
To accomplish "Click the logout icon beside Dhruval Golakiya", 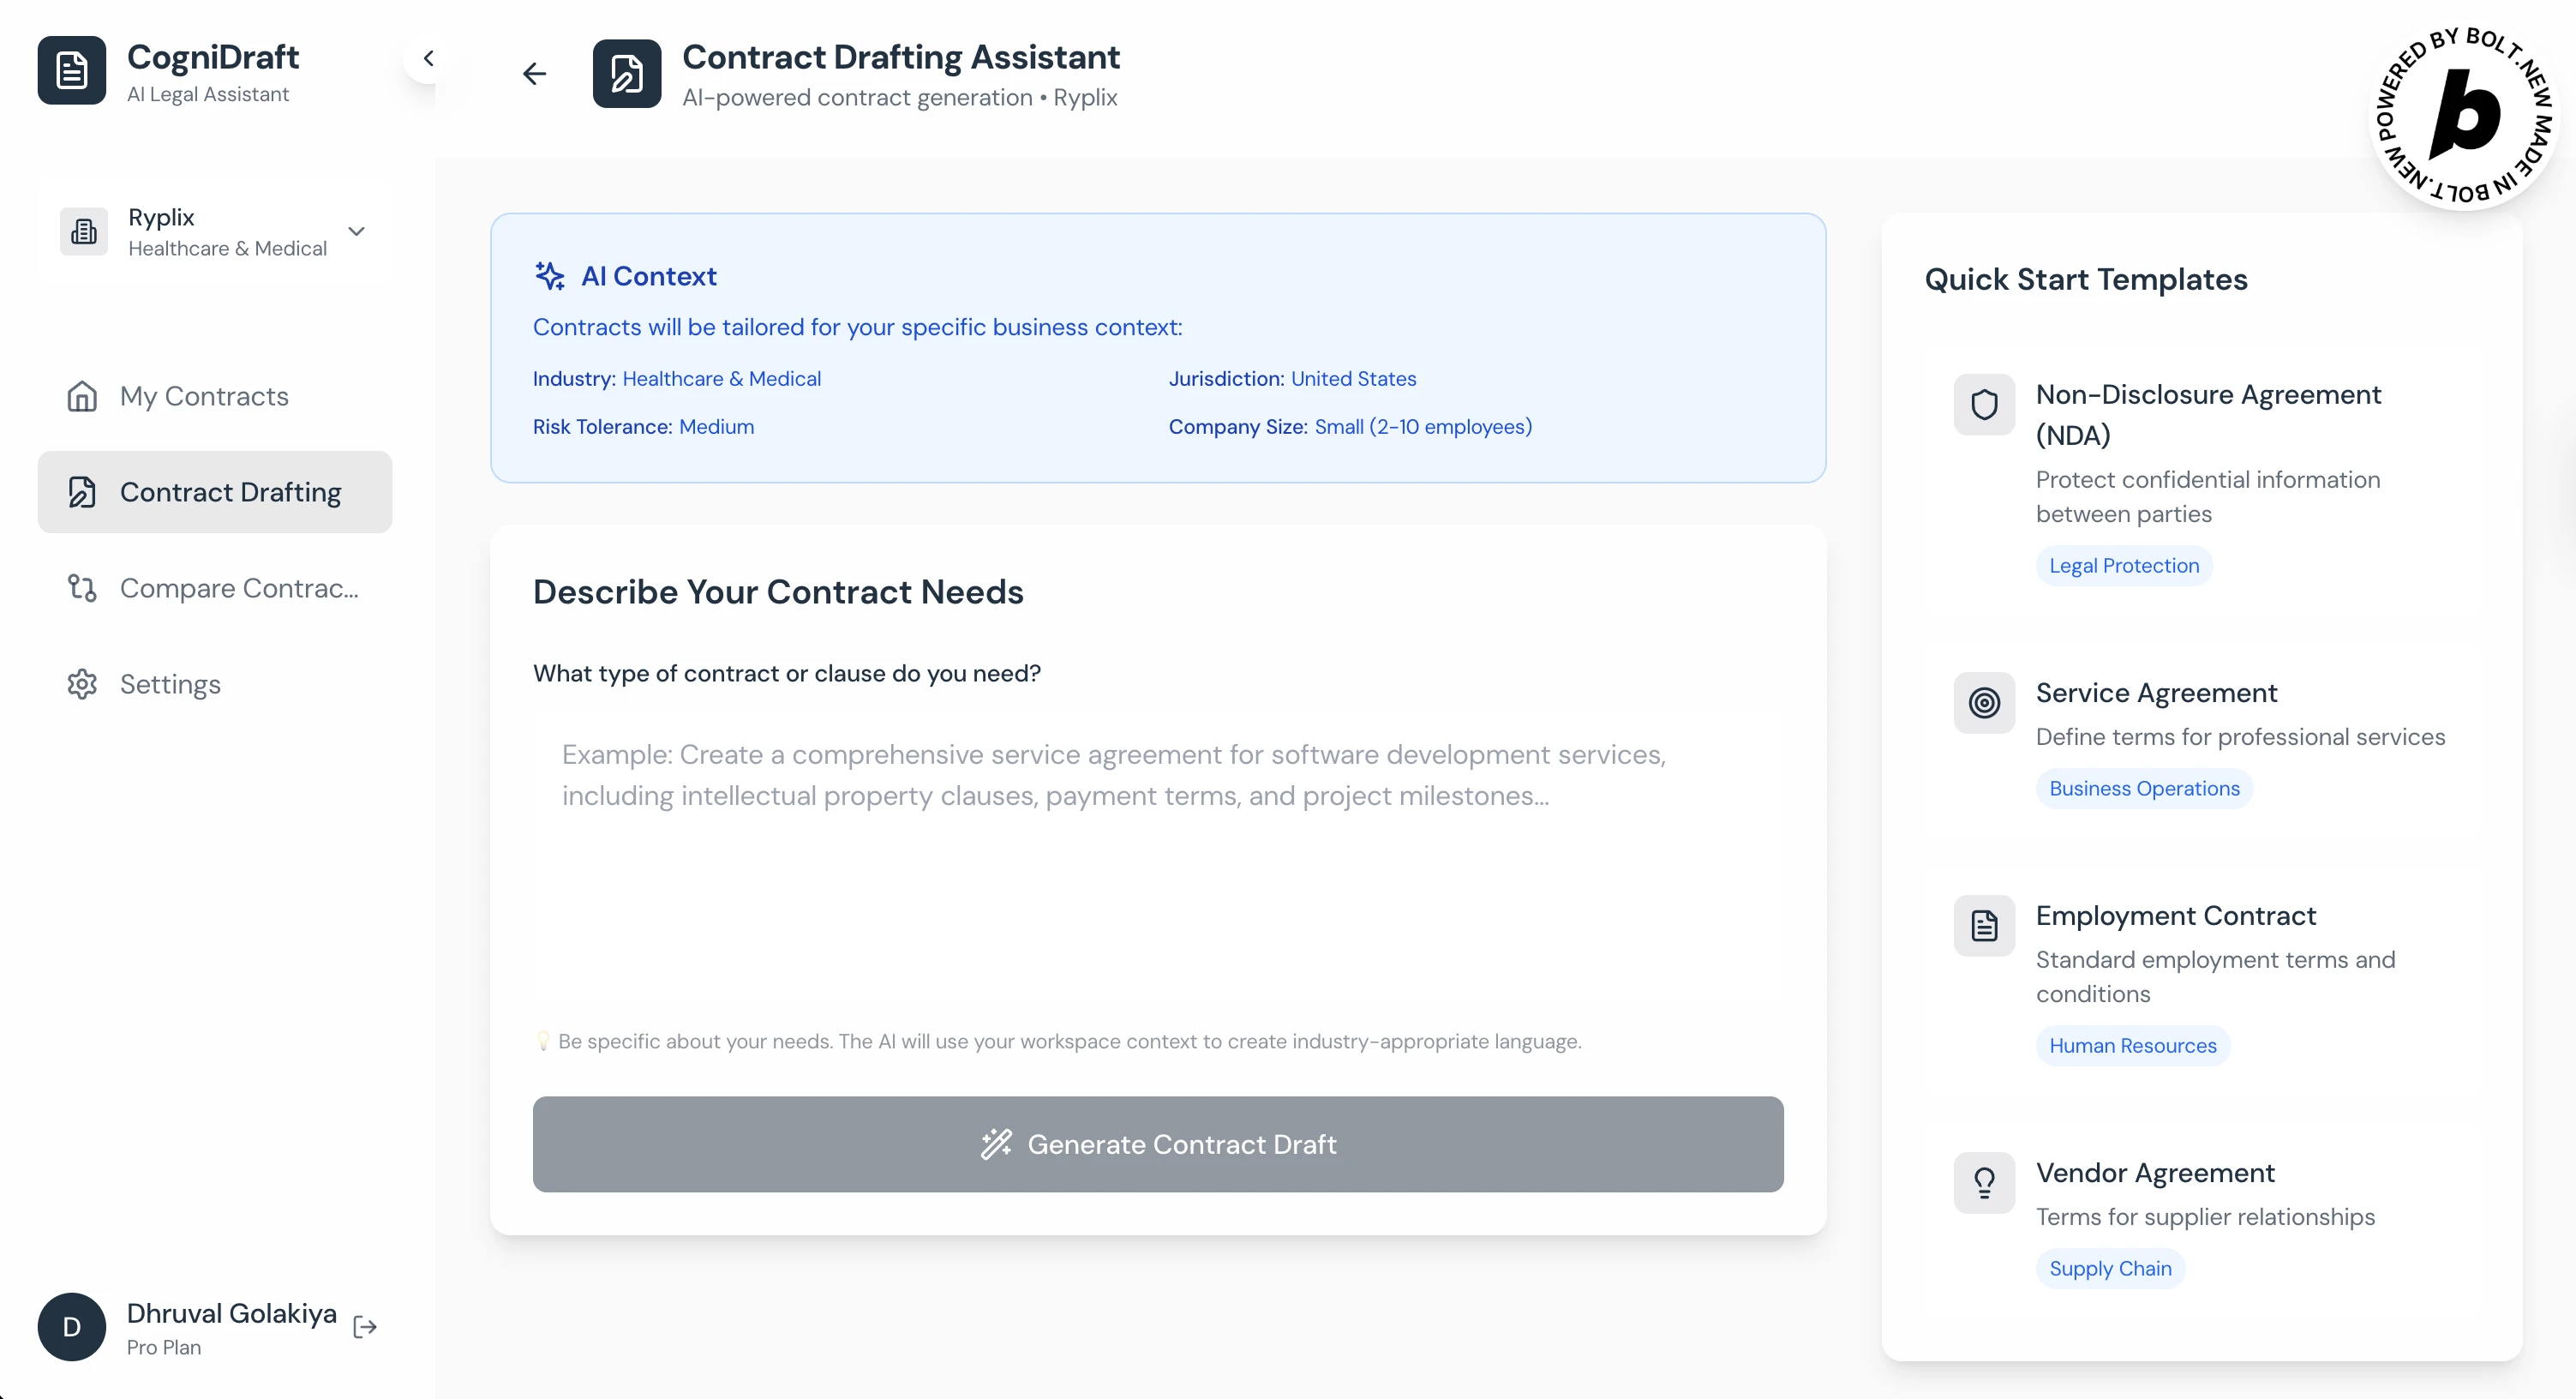I will pos(365,1327).
